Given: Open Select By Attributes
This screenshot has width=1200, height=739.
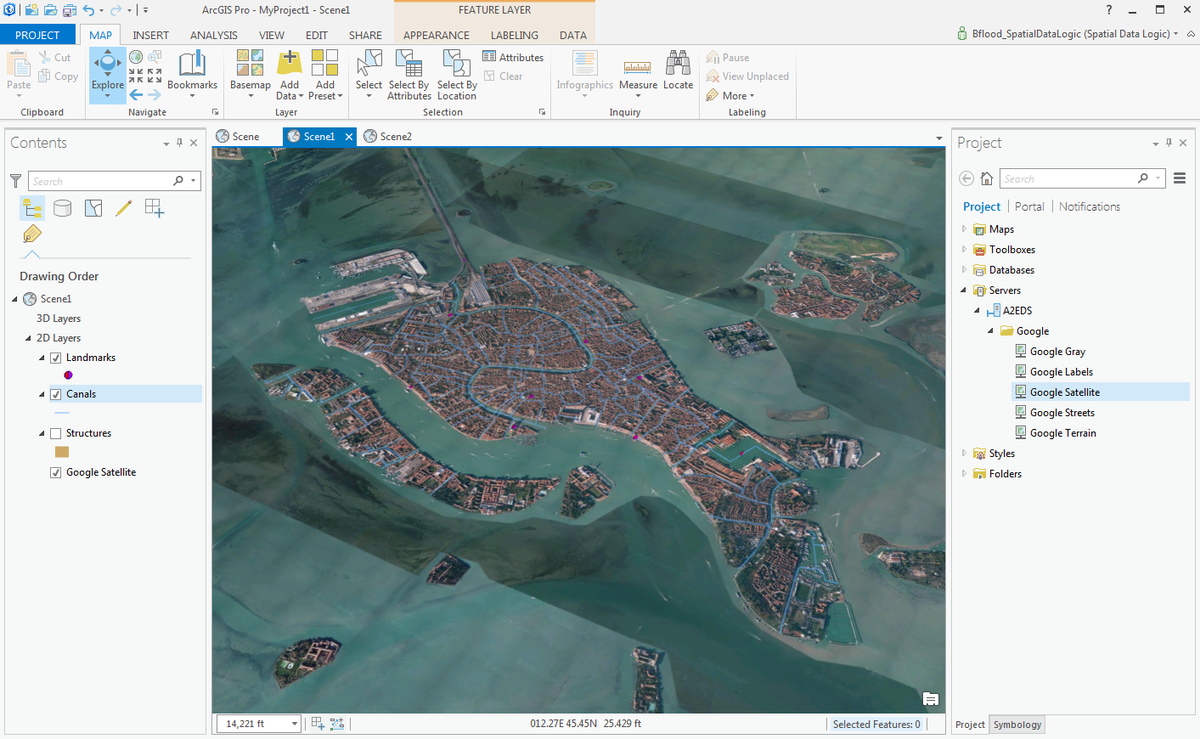Looking at the screenshot, I should 409,74.
